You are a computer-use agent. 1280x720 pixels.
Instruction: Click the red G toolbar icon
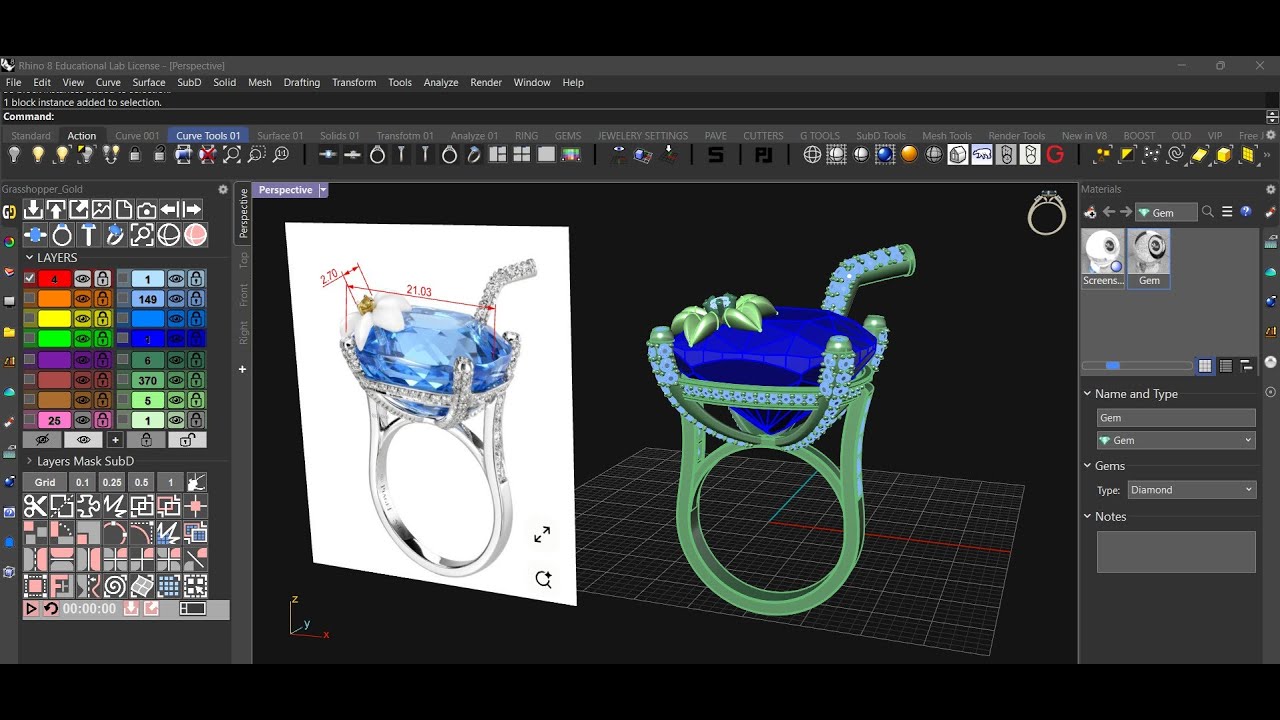[1055, 155]
